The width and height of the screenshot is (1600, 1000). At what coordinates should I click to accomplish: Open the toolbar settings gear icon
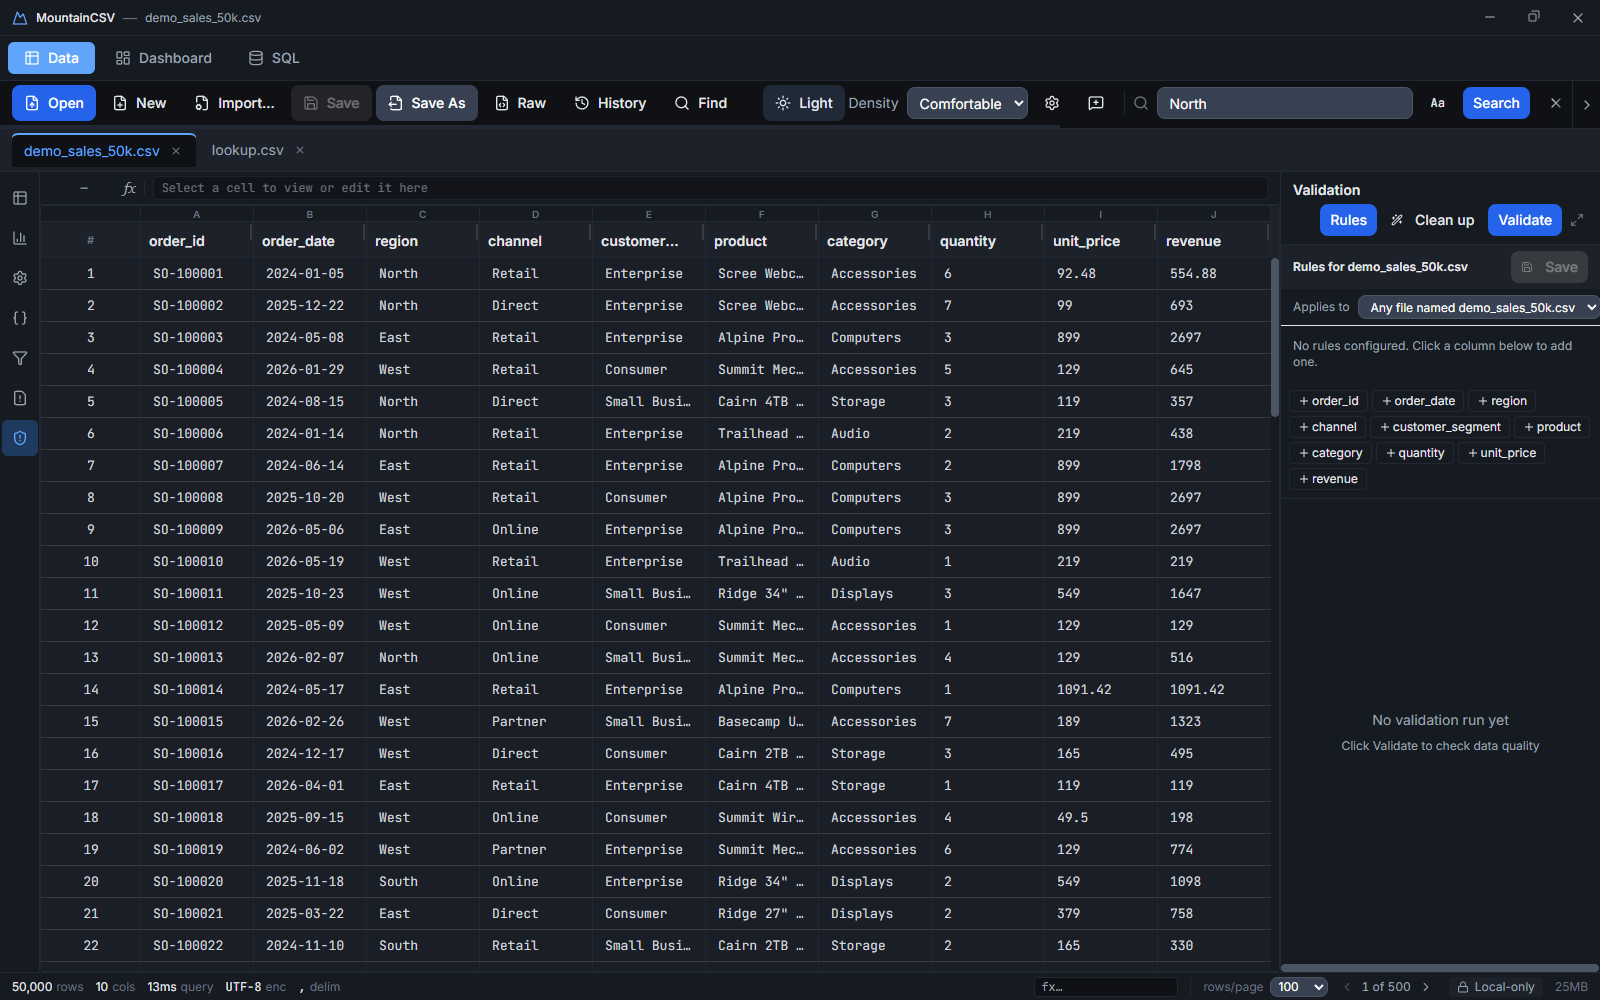click(1052, 103)
